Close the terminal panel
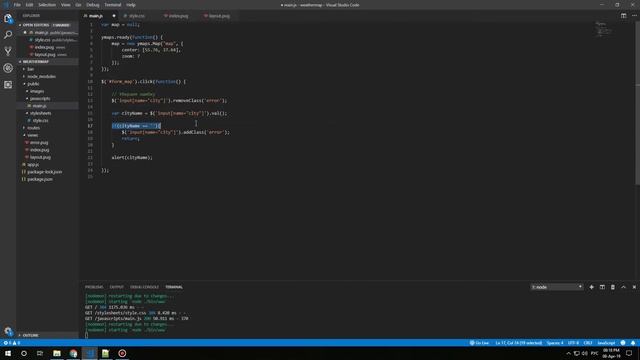This screenshot has height=360, width=640. pyautogui.click(x=634, y=287)
